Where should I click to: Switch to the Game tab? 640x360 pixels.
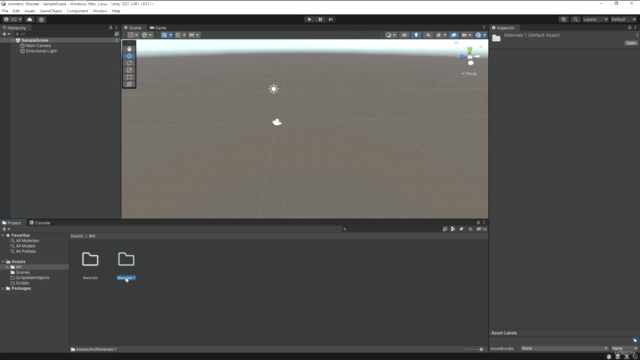click(x=158, y=28)
